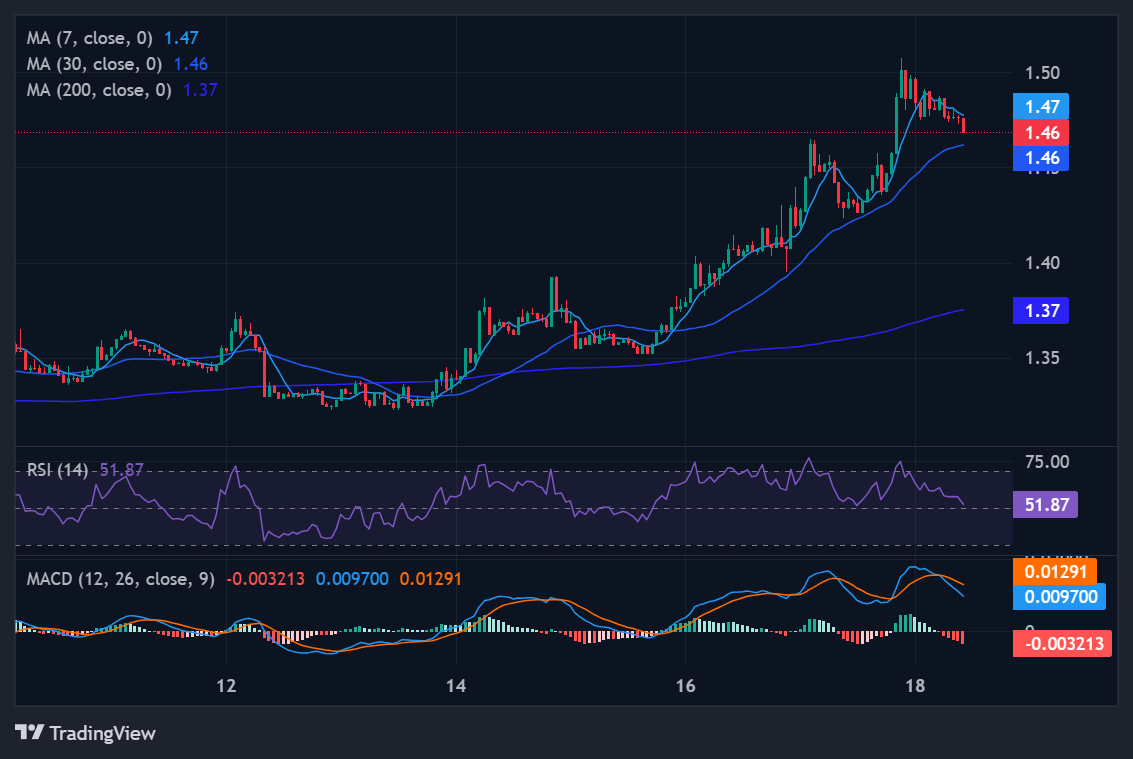The image size is (1133, 759).
Task: Click the 1.50 price scale label
Action: coord(1042,73)
